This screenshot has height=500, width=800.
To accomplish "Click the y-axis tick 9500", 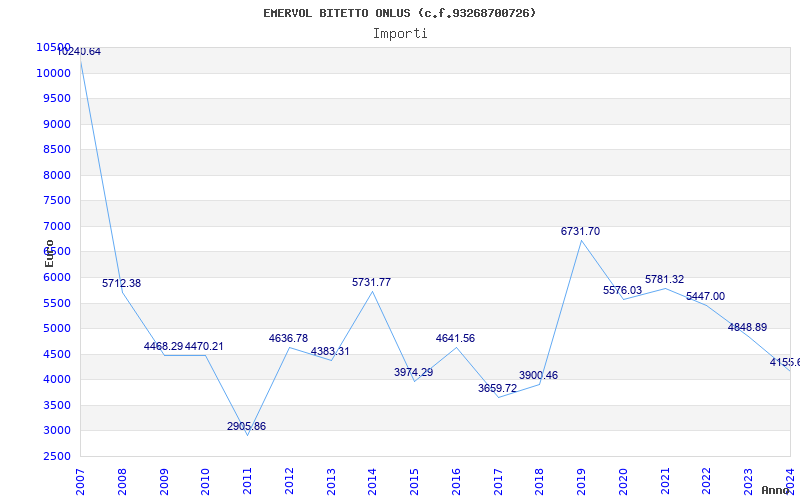I will point(56,98).
